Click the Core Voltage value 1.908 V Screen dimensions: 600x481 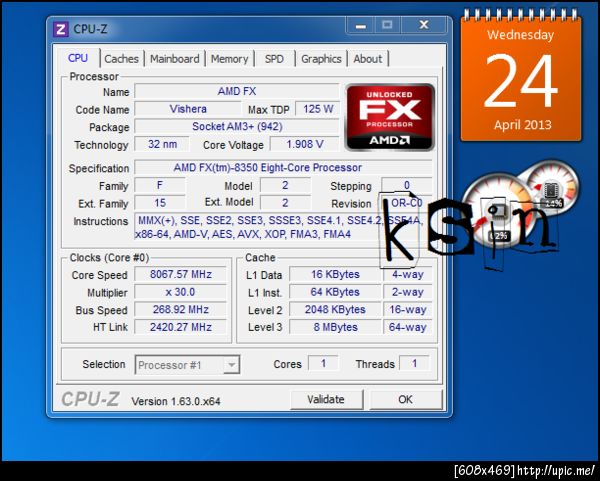coord(305,144)
